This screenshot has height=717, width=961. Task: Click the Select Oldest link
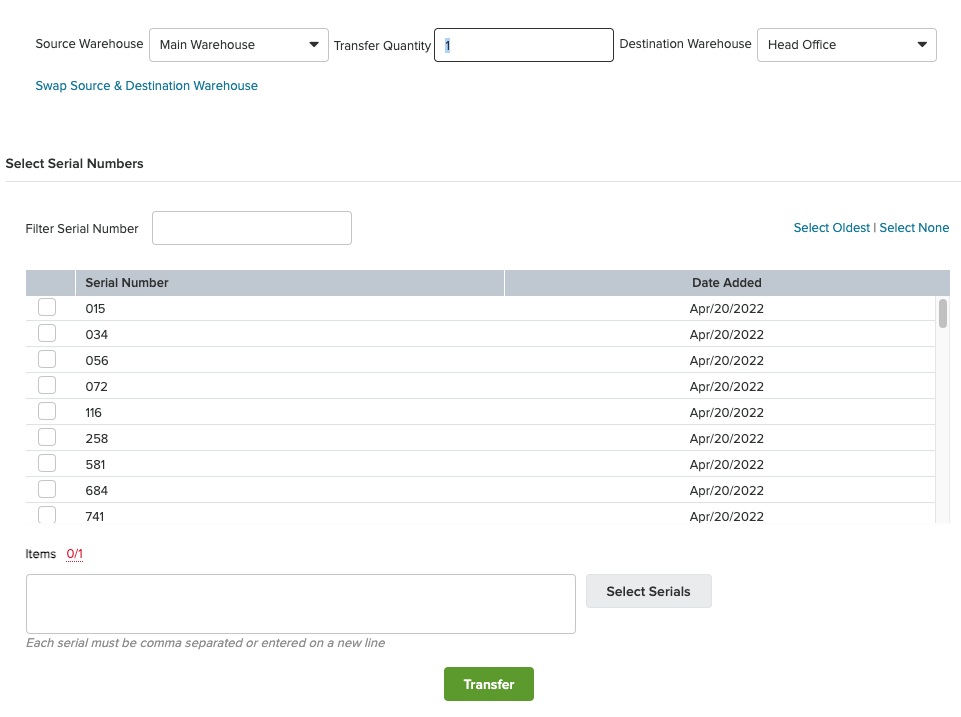[832, 228]
